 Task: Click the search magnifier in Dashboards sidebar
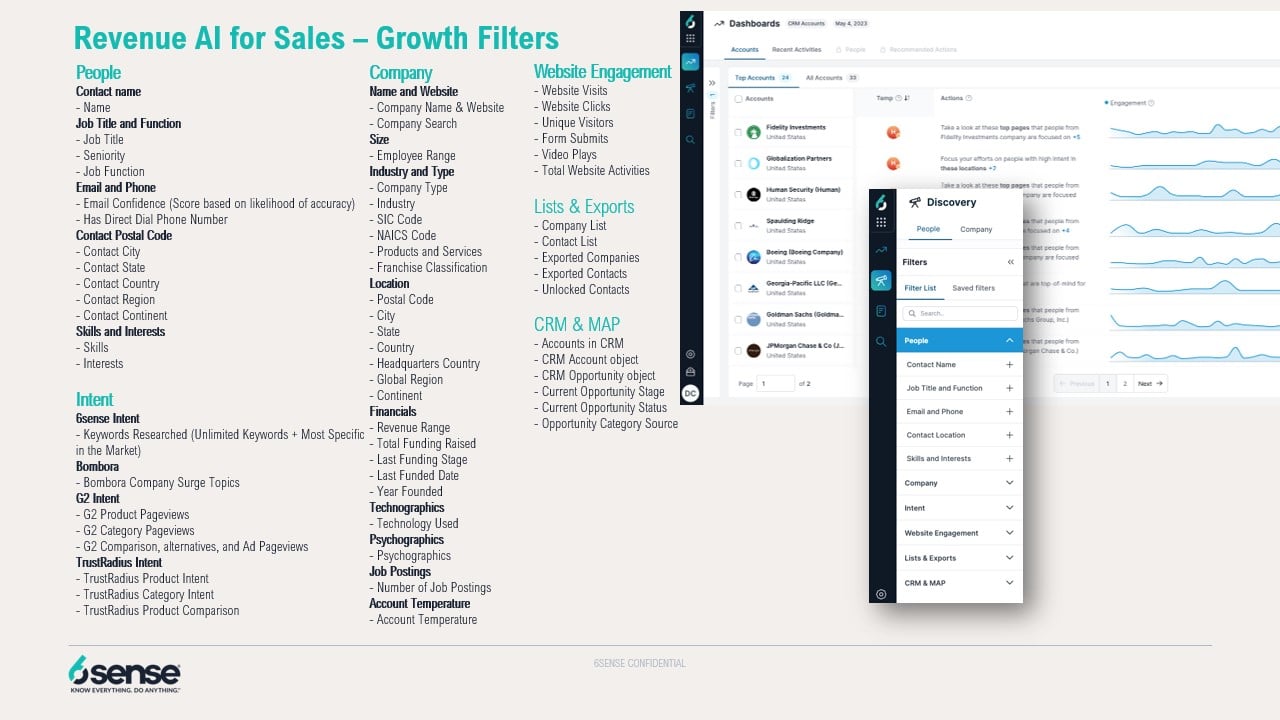pyautogui.click(x=690, y=140)
